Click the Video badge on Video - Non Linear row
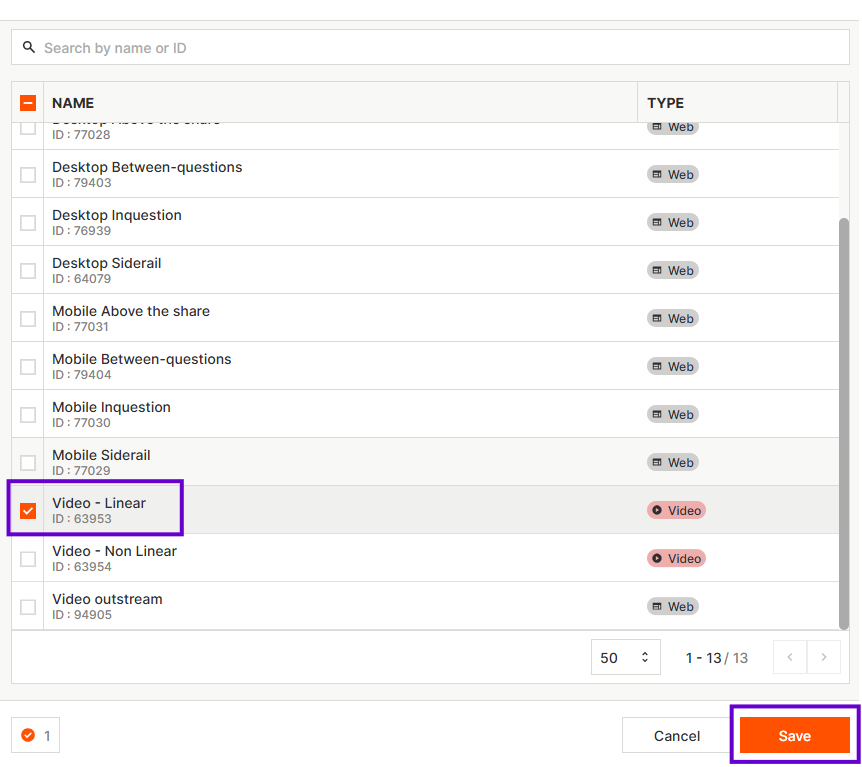The width and height of the screenshot is (862, 767). (676, 558)
